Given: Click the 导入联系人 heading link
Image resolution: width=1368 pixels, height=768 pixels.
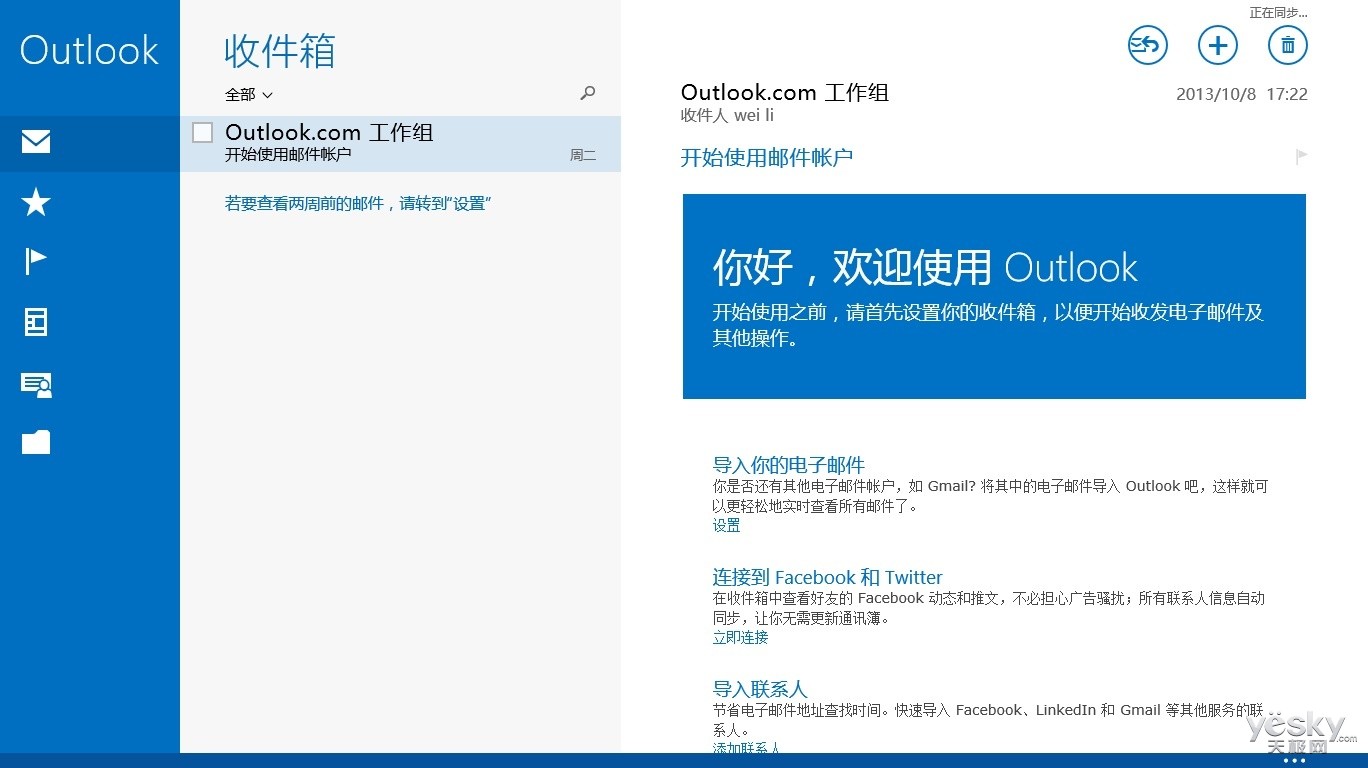Looking at the screenshot, I should pyautogui.click(x=759, y=689).
